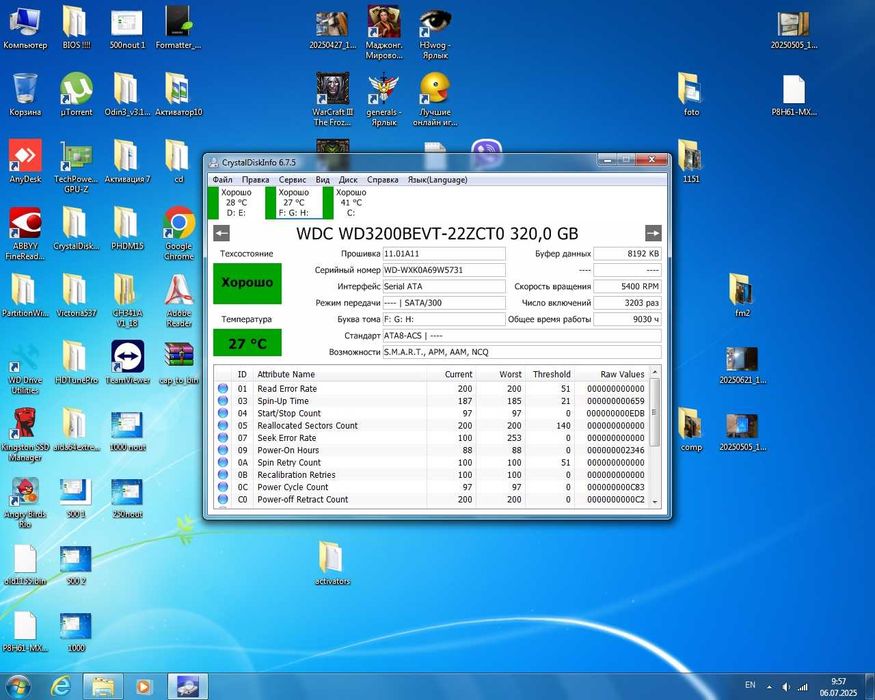Open the Справка menu
The height and width of the screenshot is (700, 875).
coord(383,180)
